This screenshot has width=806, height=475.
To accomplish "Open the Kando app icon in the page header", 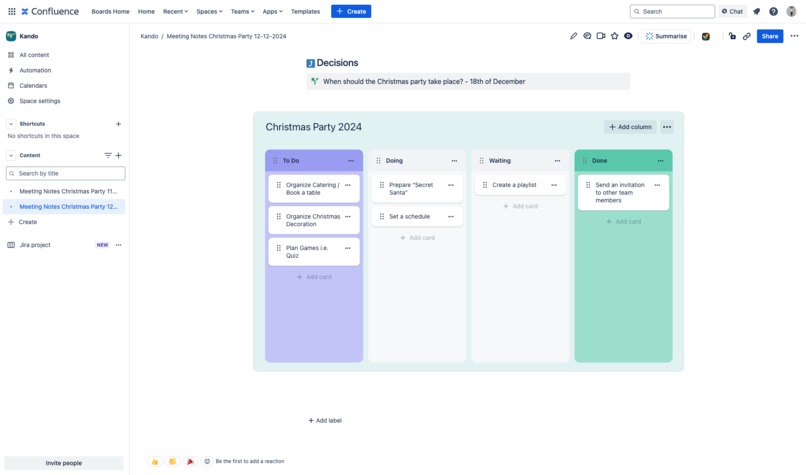I will coord(706,36).
